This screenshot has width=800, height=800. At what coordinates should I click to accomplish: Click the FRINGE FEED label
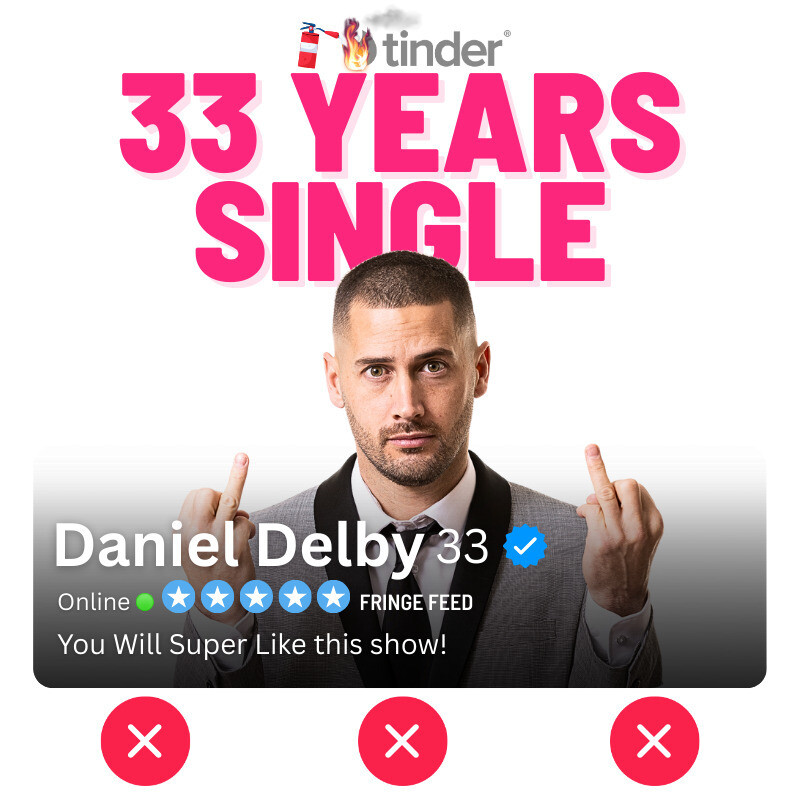pyautogui.click(x=416, y=603)
